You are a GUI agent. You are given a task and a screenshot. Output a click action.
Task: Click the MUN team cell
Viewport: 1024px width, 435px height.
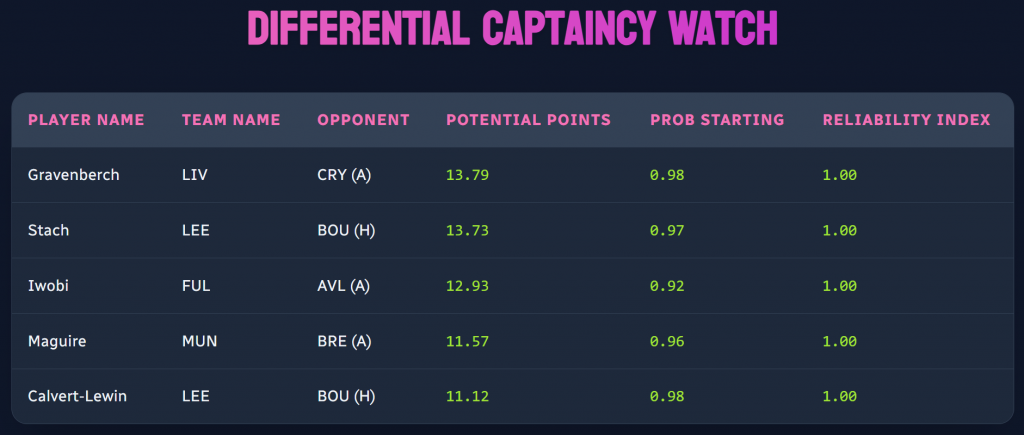click(x=198, y=341)
